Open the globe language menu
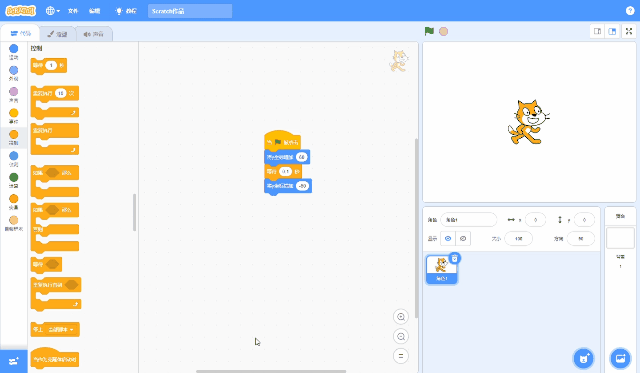 coord(53,11)
